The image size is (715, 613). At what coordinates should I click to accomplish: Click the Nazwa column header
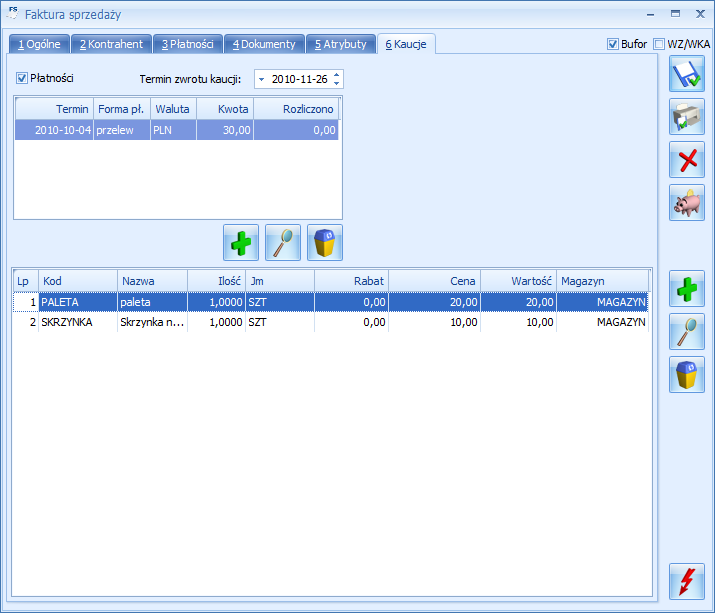152,281
